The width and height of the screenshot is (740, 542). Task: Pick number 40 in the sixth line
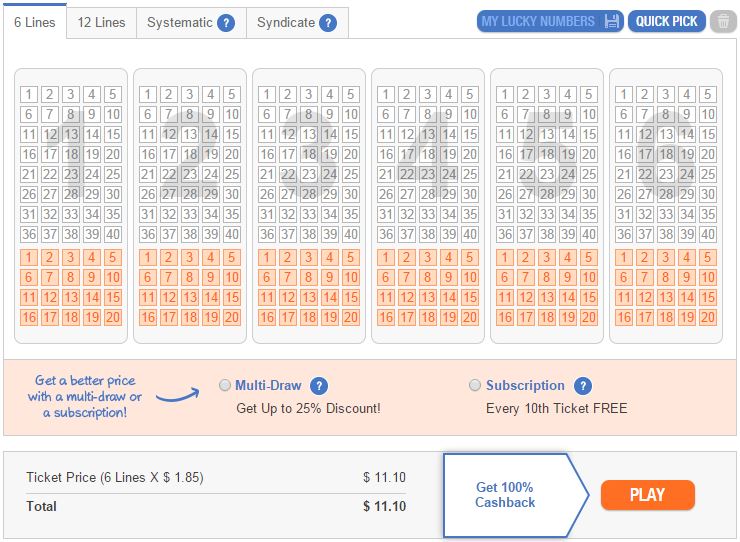coord(707,234)
